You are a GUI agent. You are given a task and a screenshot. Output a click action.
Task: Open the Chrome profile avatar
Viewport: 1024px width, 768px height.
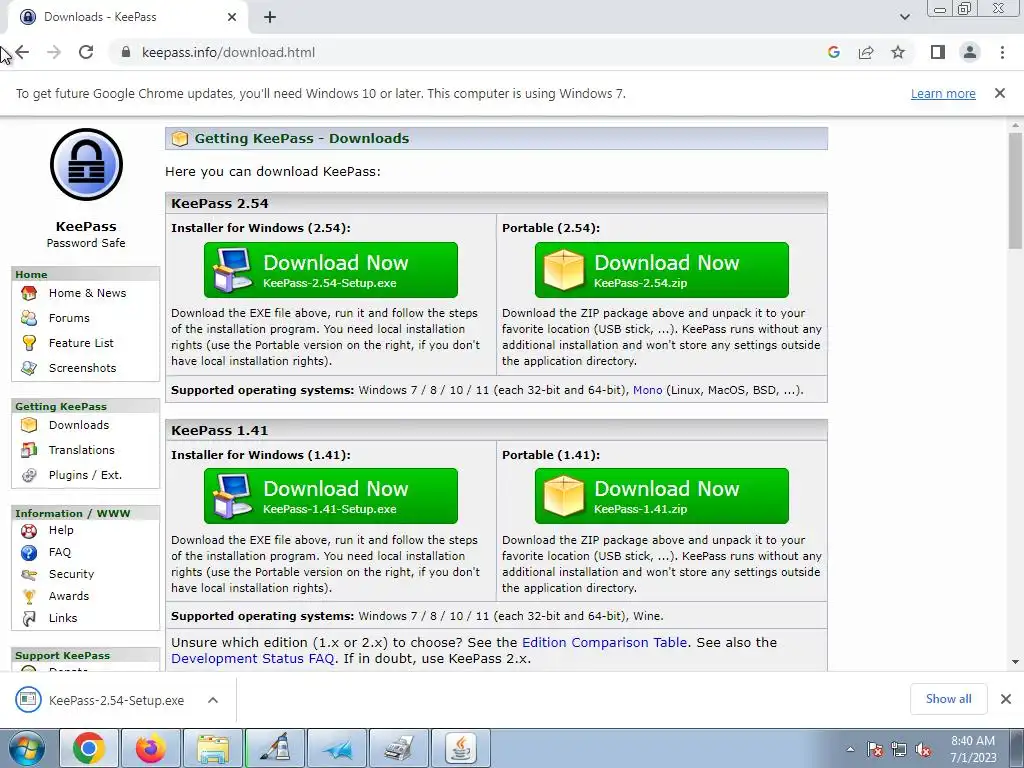pyautogui.click(x=970, y=52)
